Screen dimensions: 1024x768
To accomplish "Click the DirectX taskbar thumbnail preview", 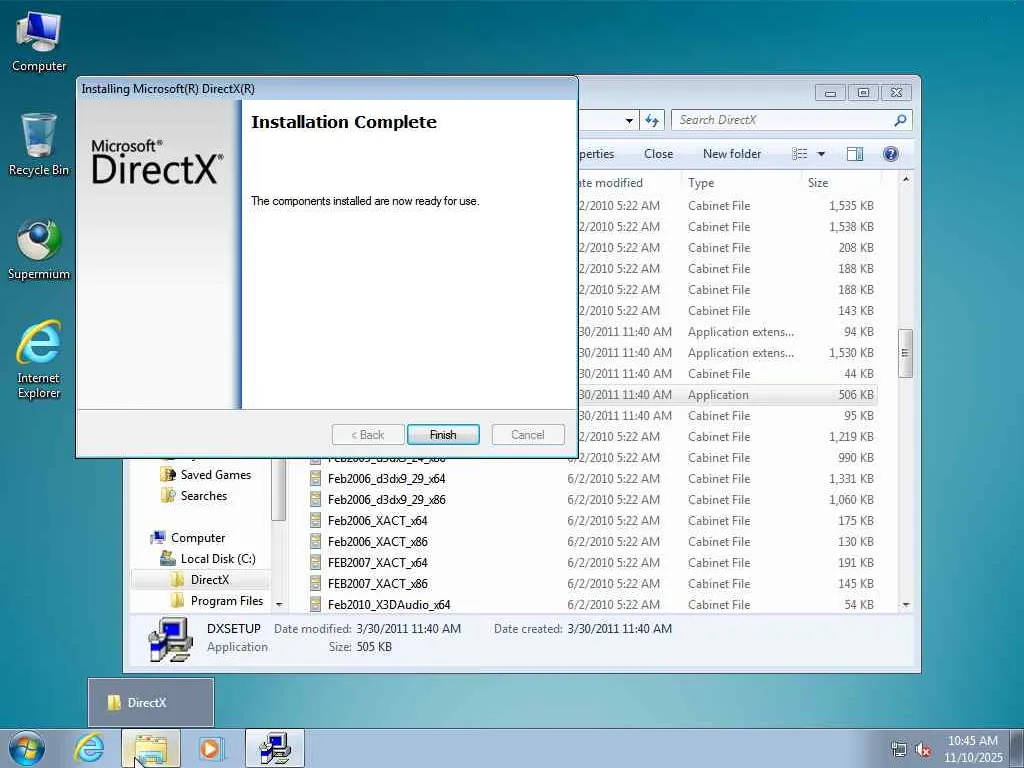I will (x=151, y=703).
